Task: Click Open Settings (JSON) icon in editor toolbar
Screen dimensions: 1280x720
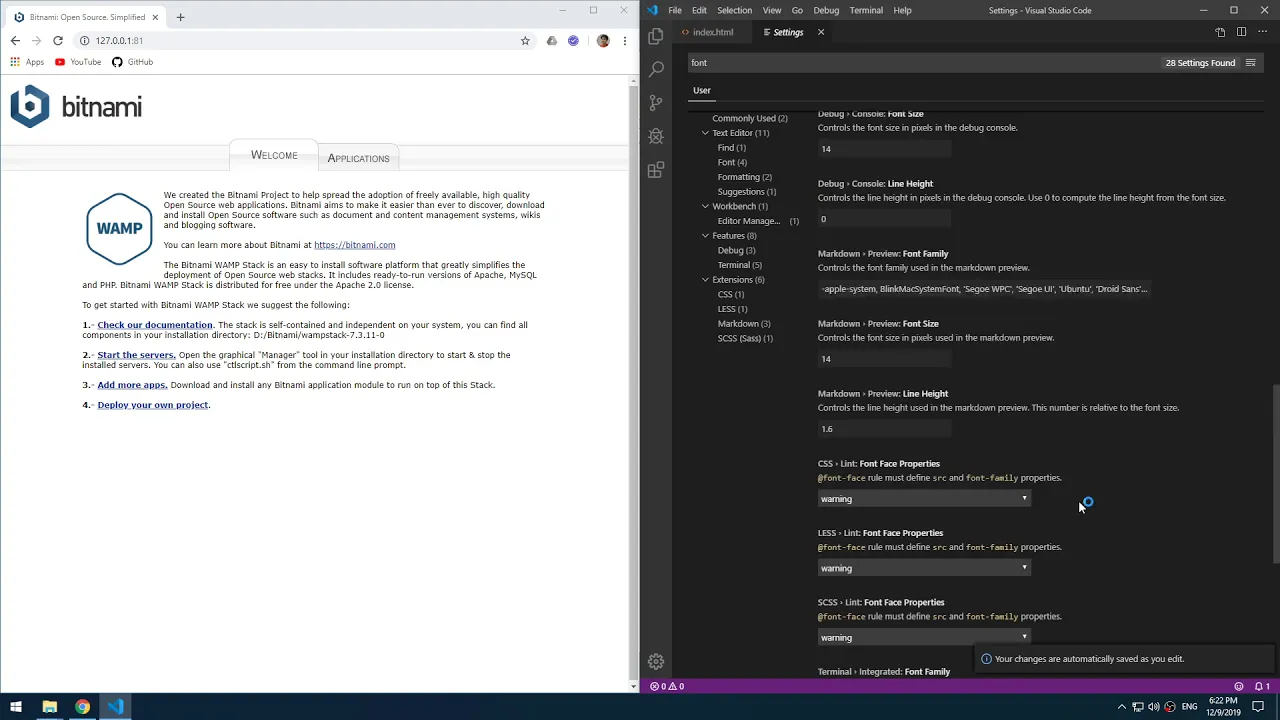Action: click(1220, 32)
